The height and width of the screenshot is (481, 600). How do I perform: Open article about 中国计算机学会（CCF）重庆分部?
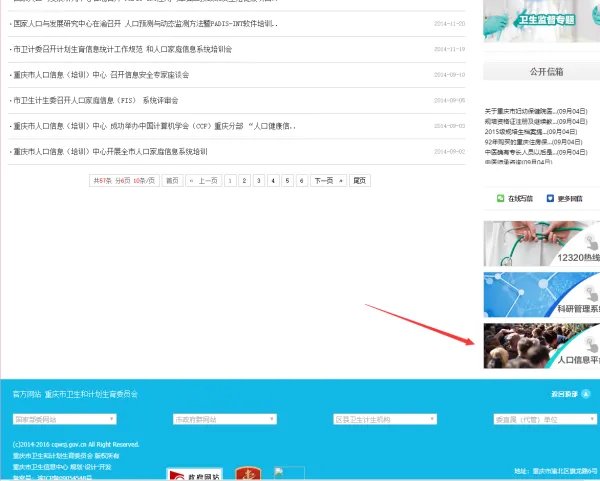[155, 126]
